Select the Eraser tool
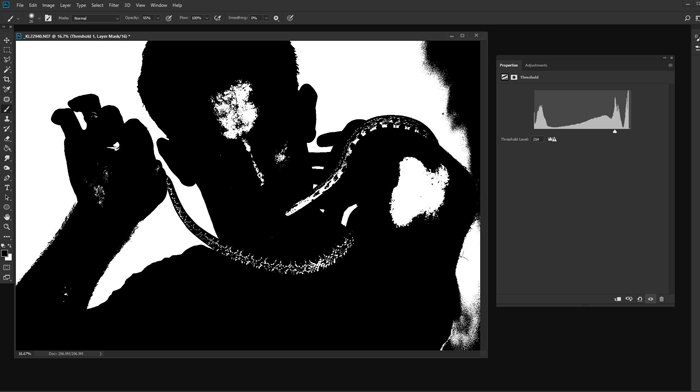The image size is (700, 392). (7, 138)
